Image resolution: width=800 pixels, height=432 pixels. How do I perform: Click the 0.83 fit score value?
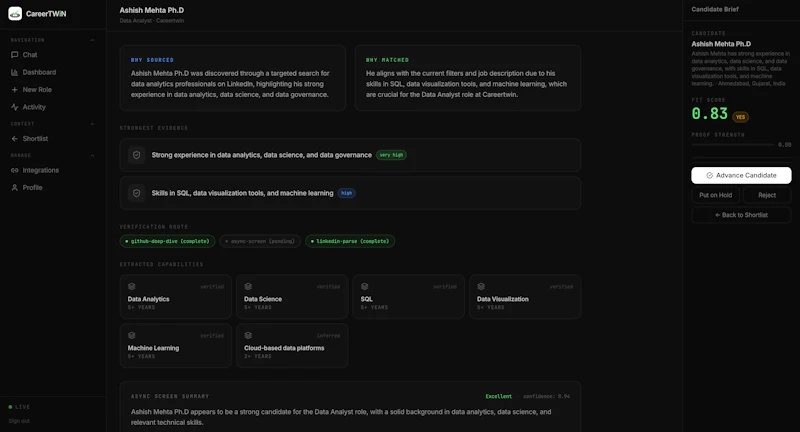click(709, 114)
